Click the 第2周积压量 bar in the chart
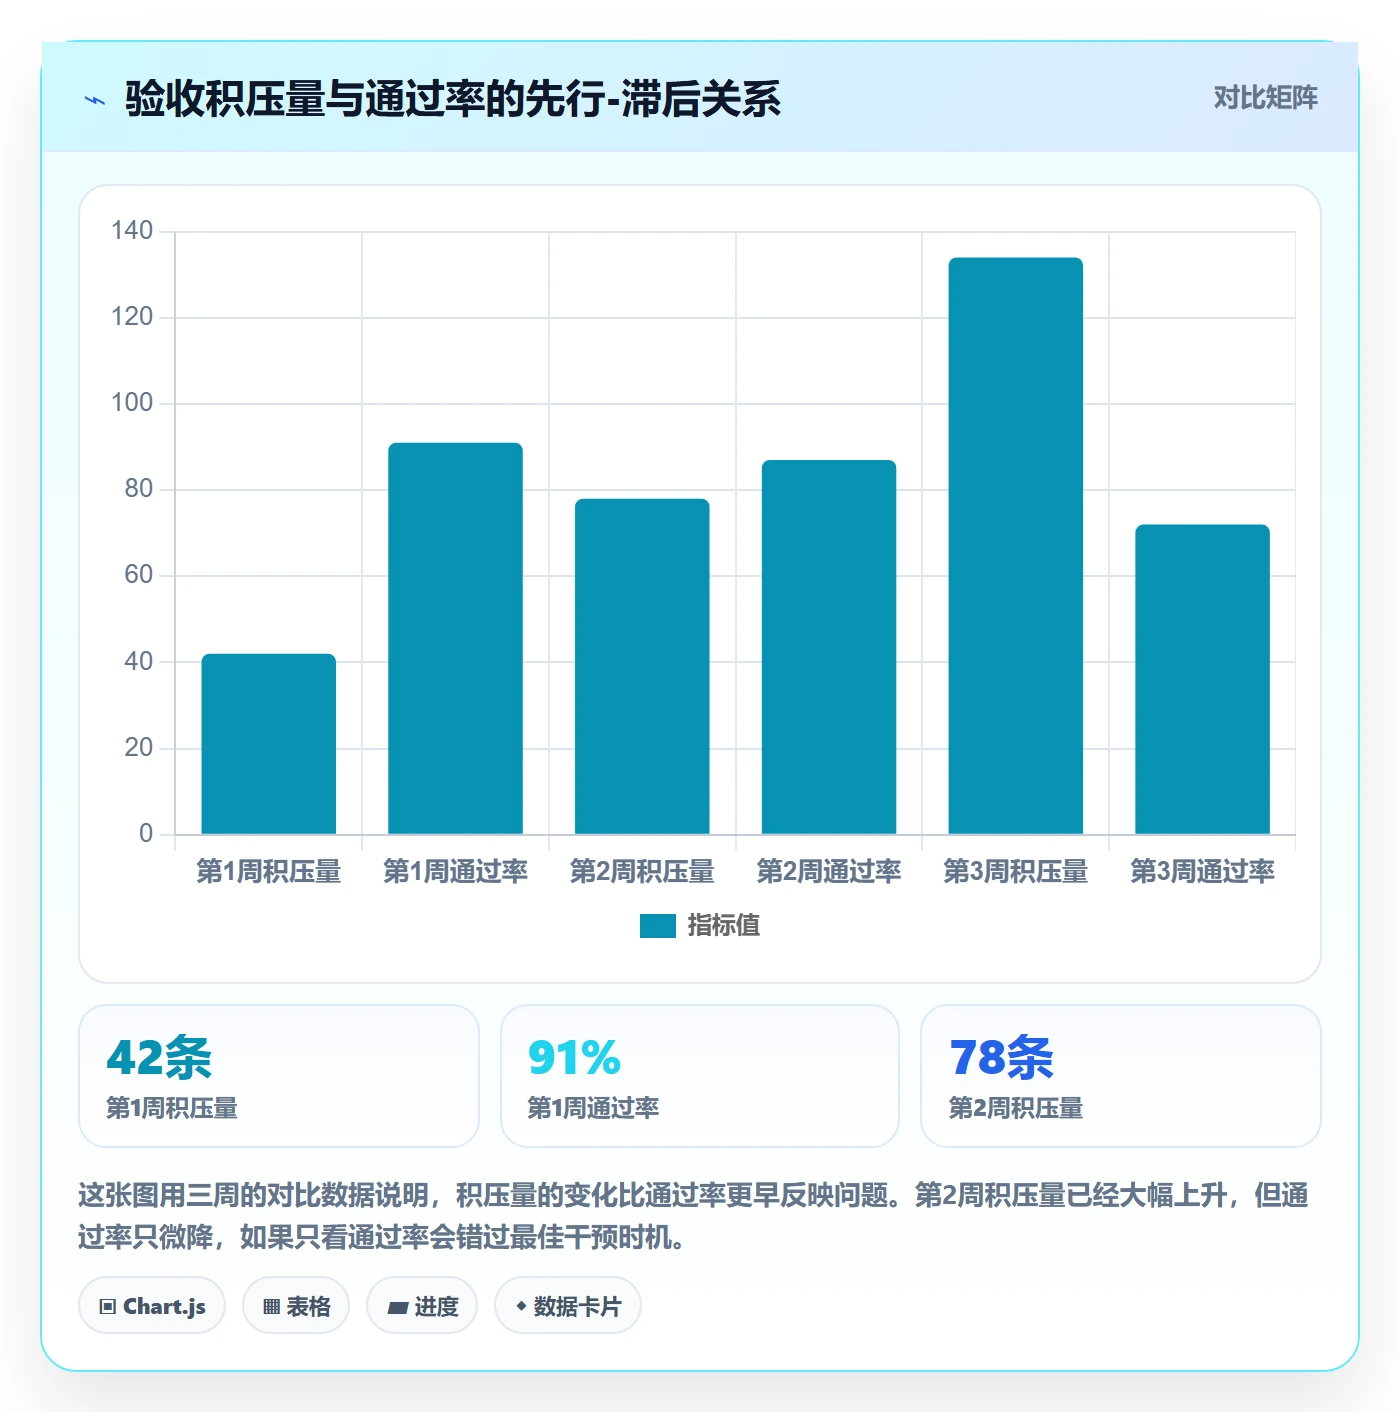The height and width of the screenshot is (1412, 1400). (x=642, y=666)
